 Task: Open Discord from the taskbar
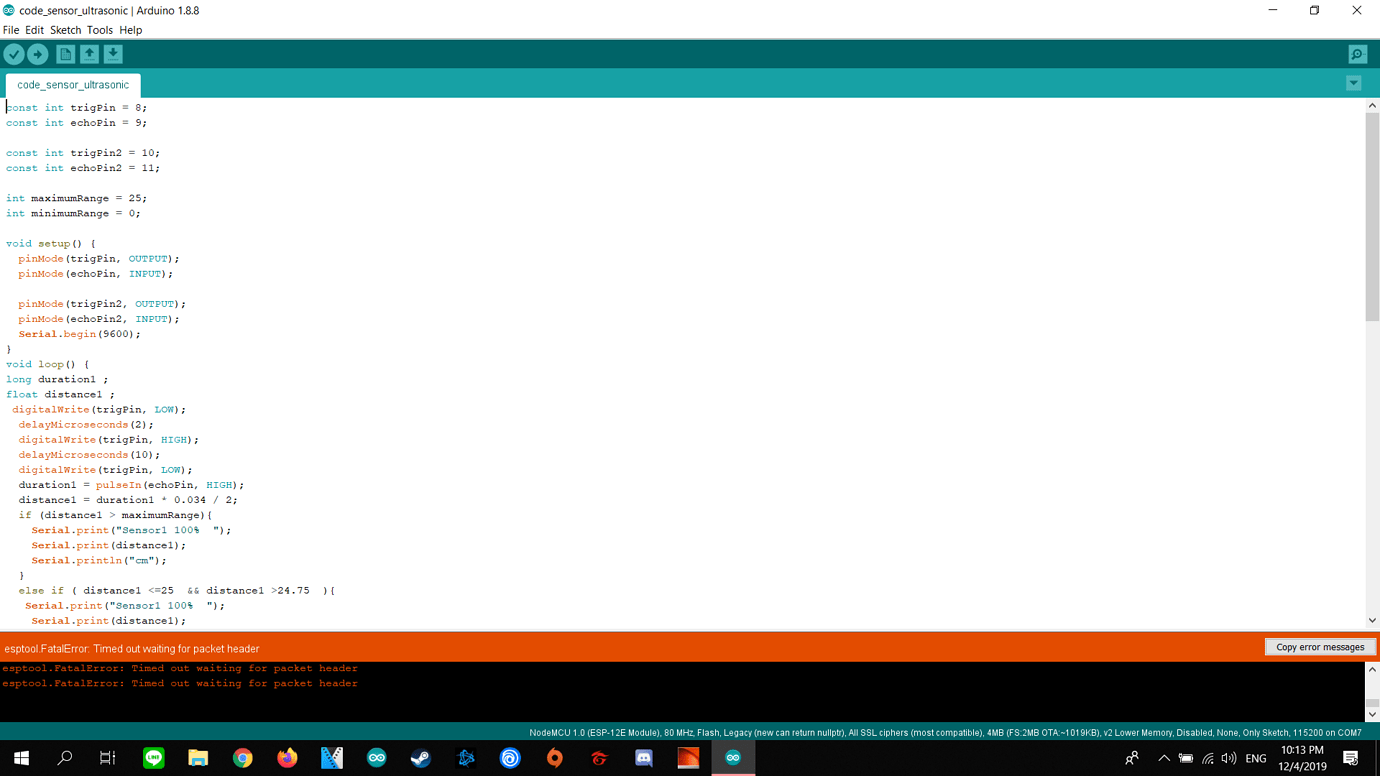(x=643, y=758)
